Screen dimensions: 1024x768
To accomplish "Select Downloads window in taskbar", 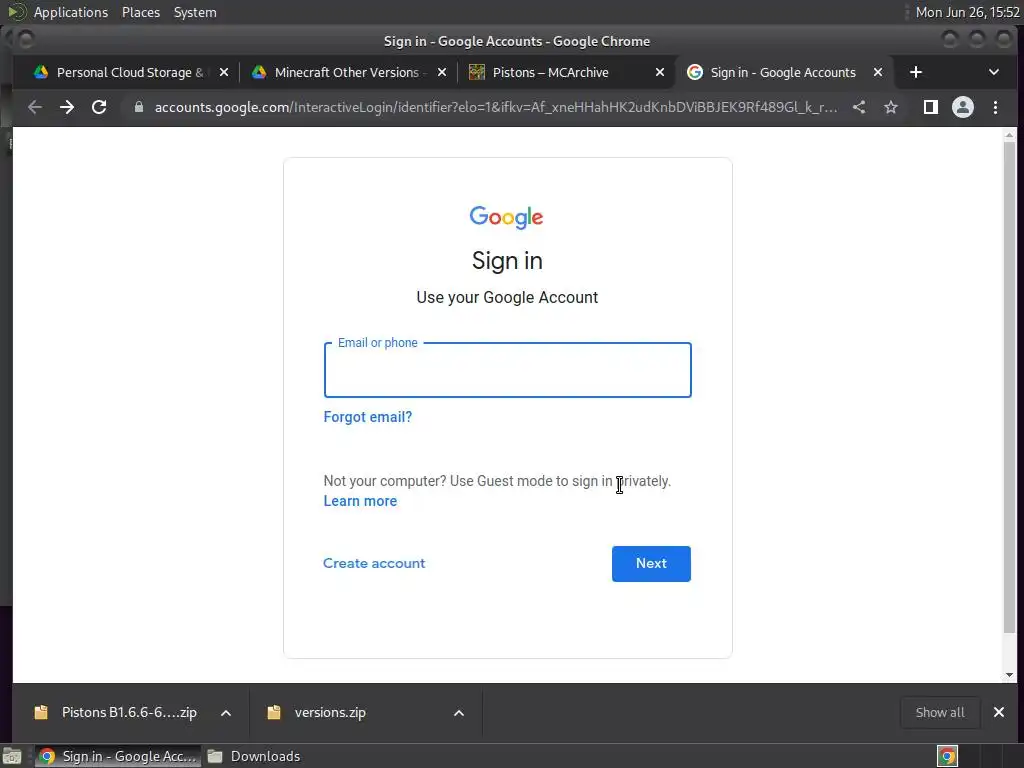I will [255, 756].
